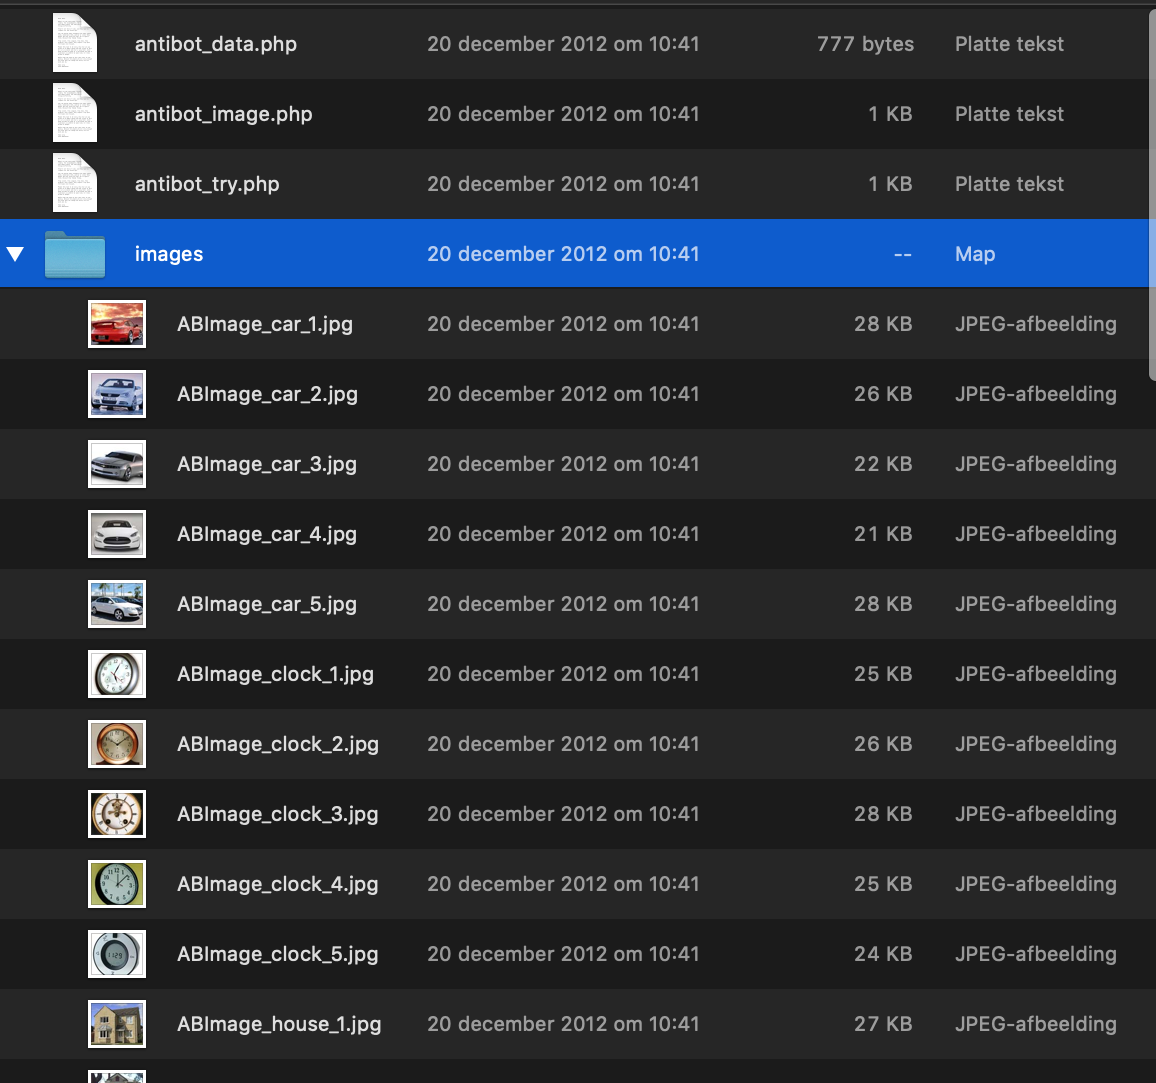Select the ABImage_car_4.jpg file name
1156x1083 pixels.
[x=267, y=534]
